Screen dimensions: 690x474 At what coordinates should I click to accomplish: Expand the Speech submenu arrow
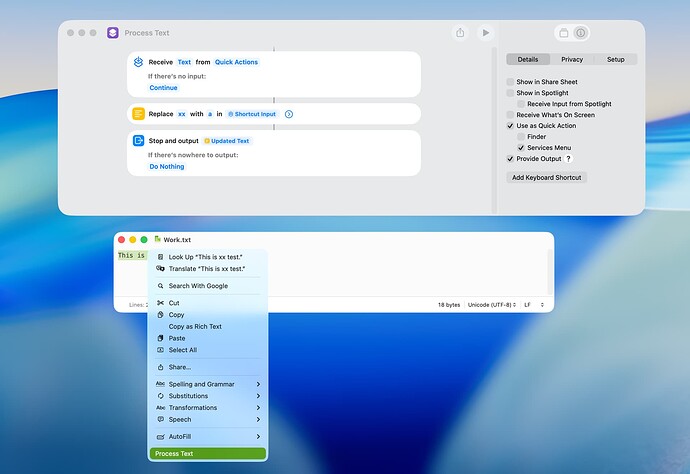click(x=258, y=420)
